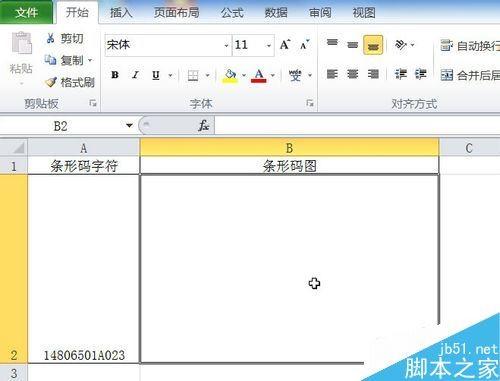Image resolution: width=500 pixels, height=381 pixels.
Task: Open the border style dropdown arrow
Action: pos(207,75)
